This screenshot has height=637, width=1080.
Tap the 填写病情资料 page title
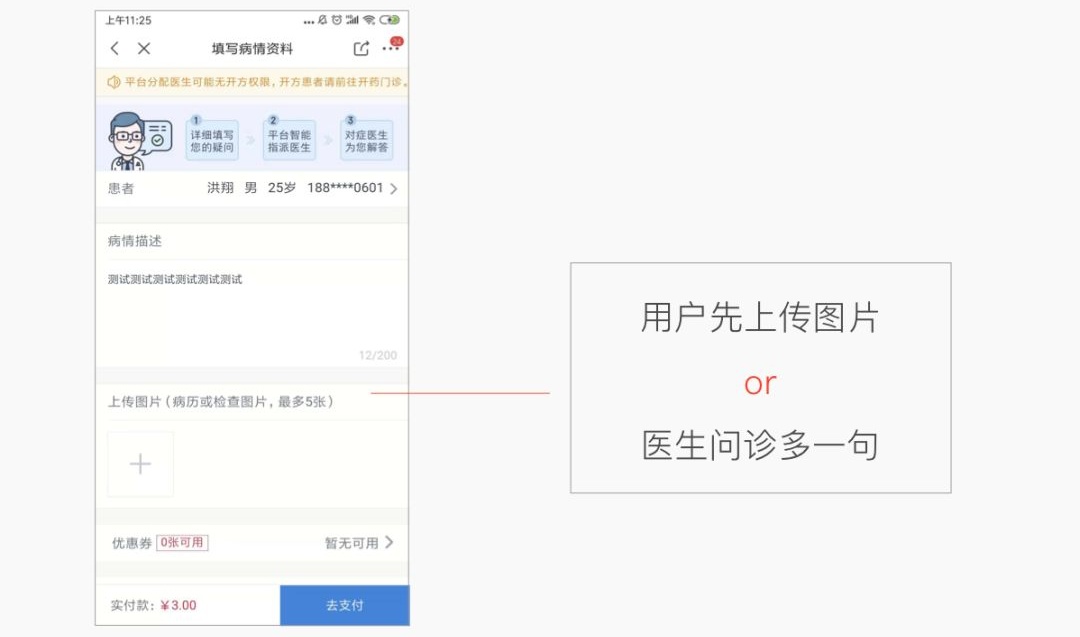(252, 49)
